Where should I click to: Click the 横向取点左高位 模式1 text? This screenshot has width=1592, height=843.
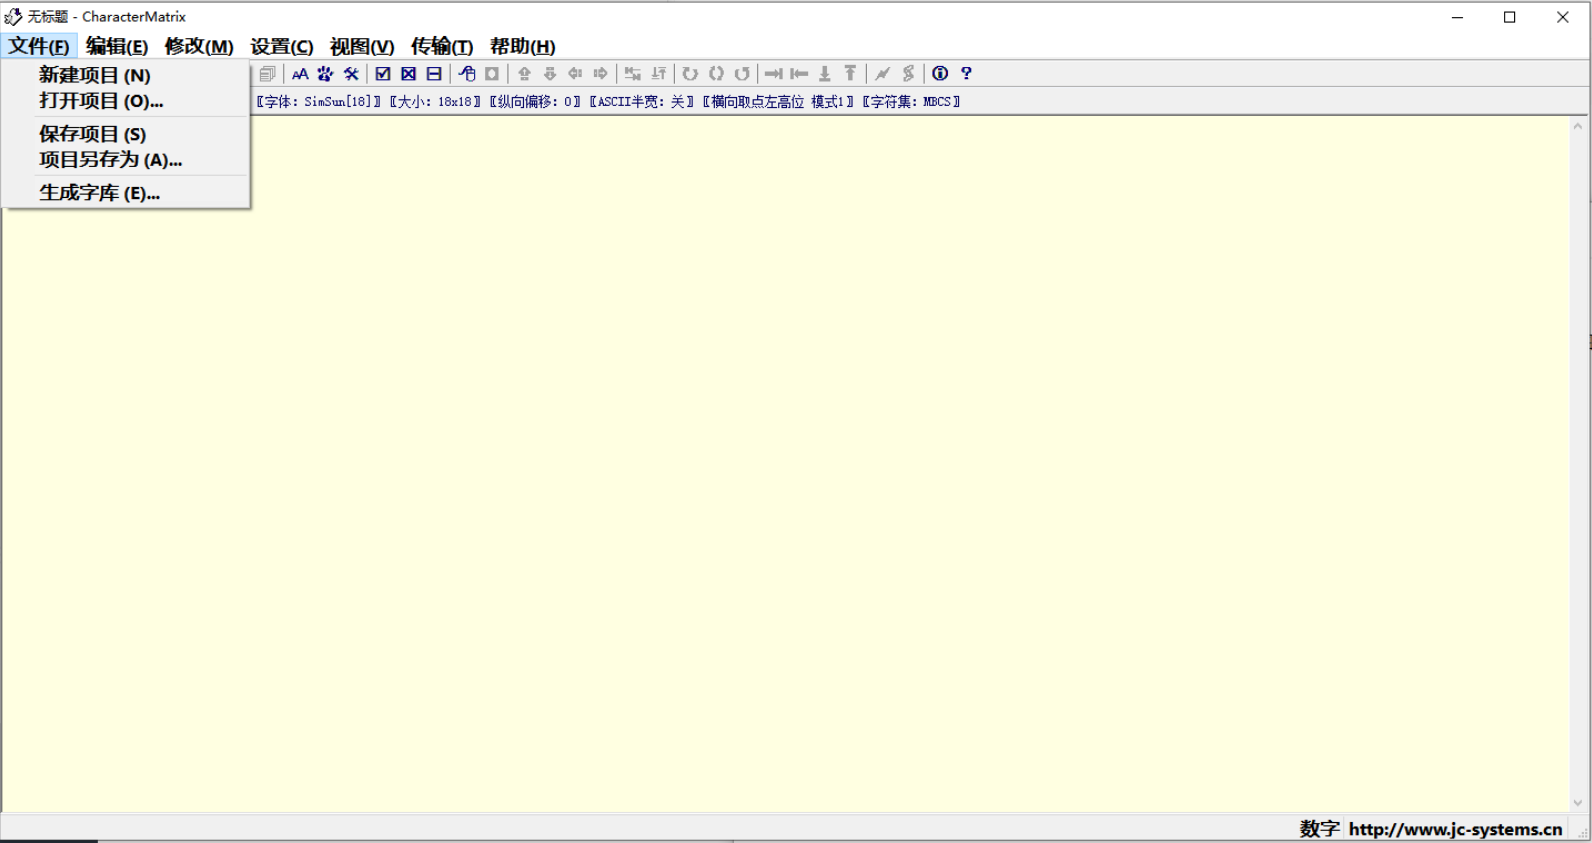[778, 102]
